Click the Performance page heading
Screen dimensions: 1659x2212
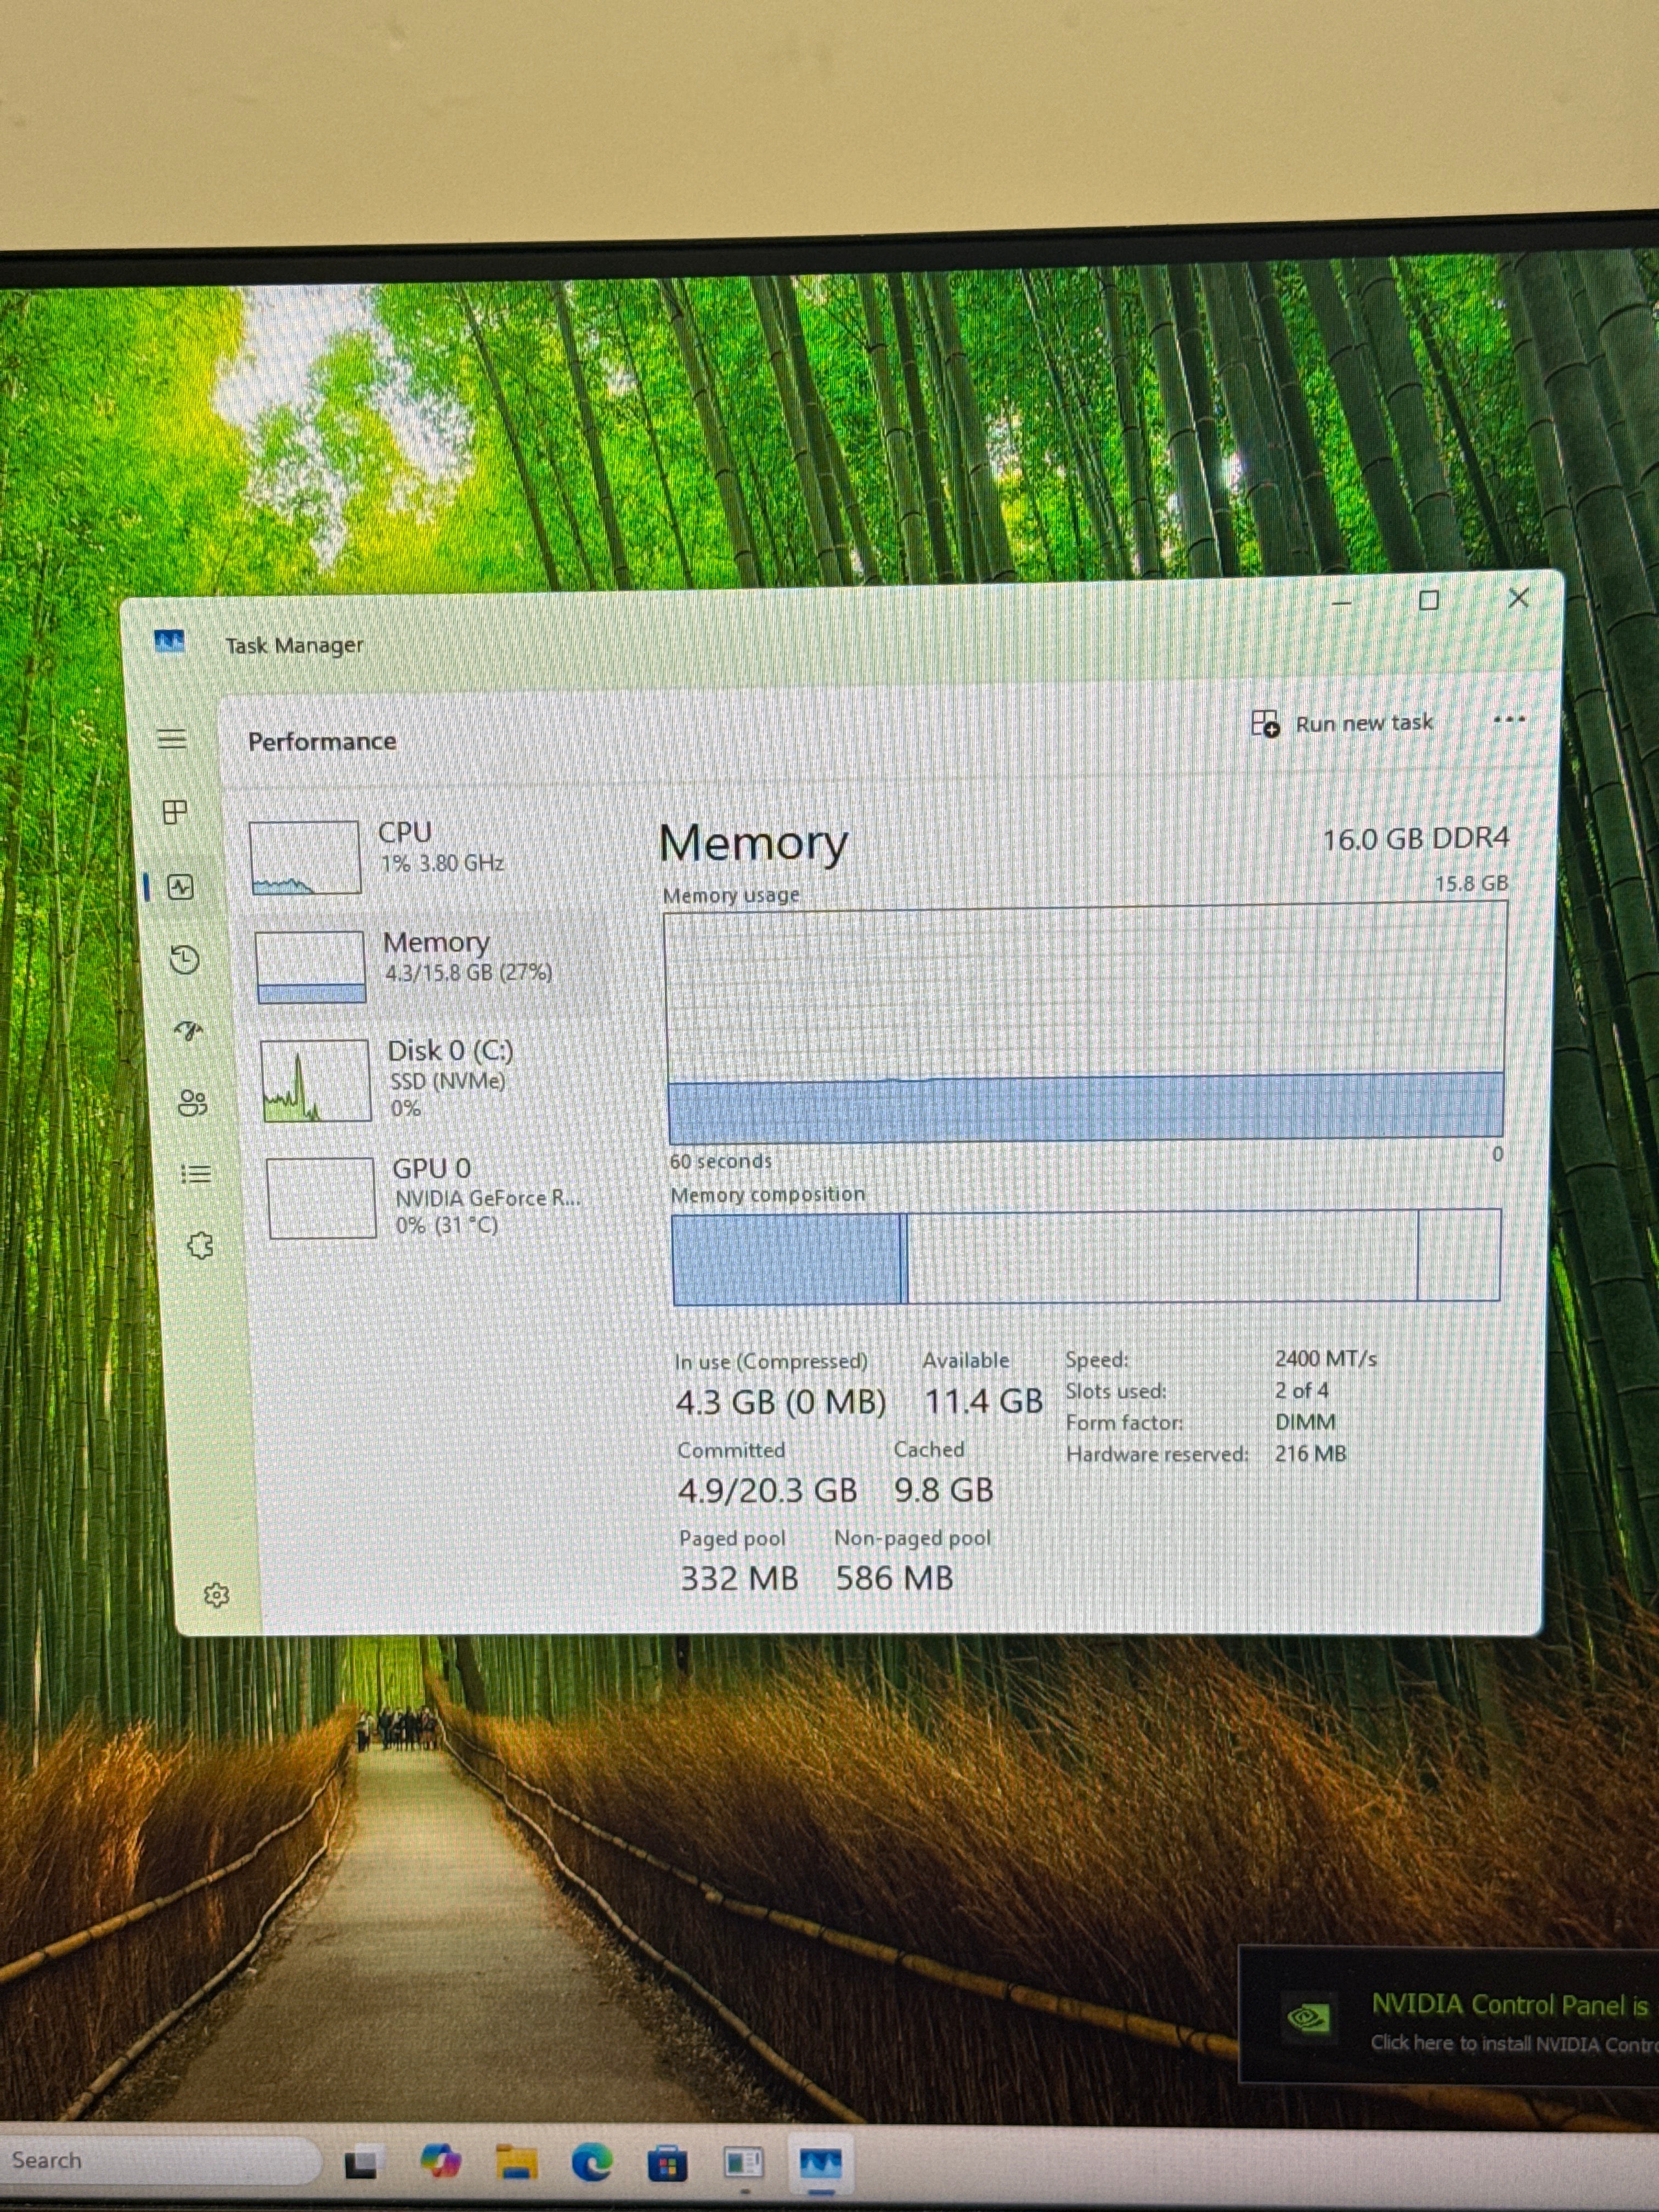coord(322,741)
